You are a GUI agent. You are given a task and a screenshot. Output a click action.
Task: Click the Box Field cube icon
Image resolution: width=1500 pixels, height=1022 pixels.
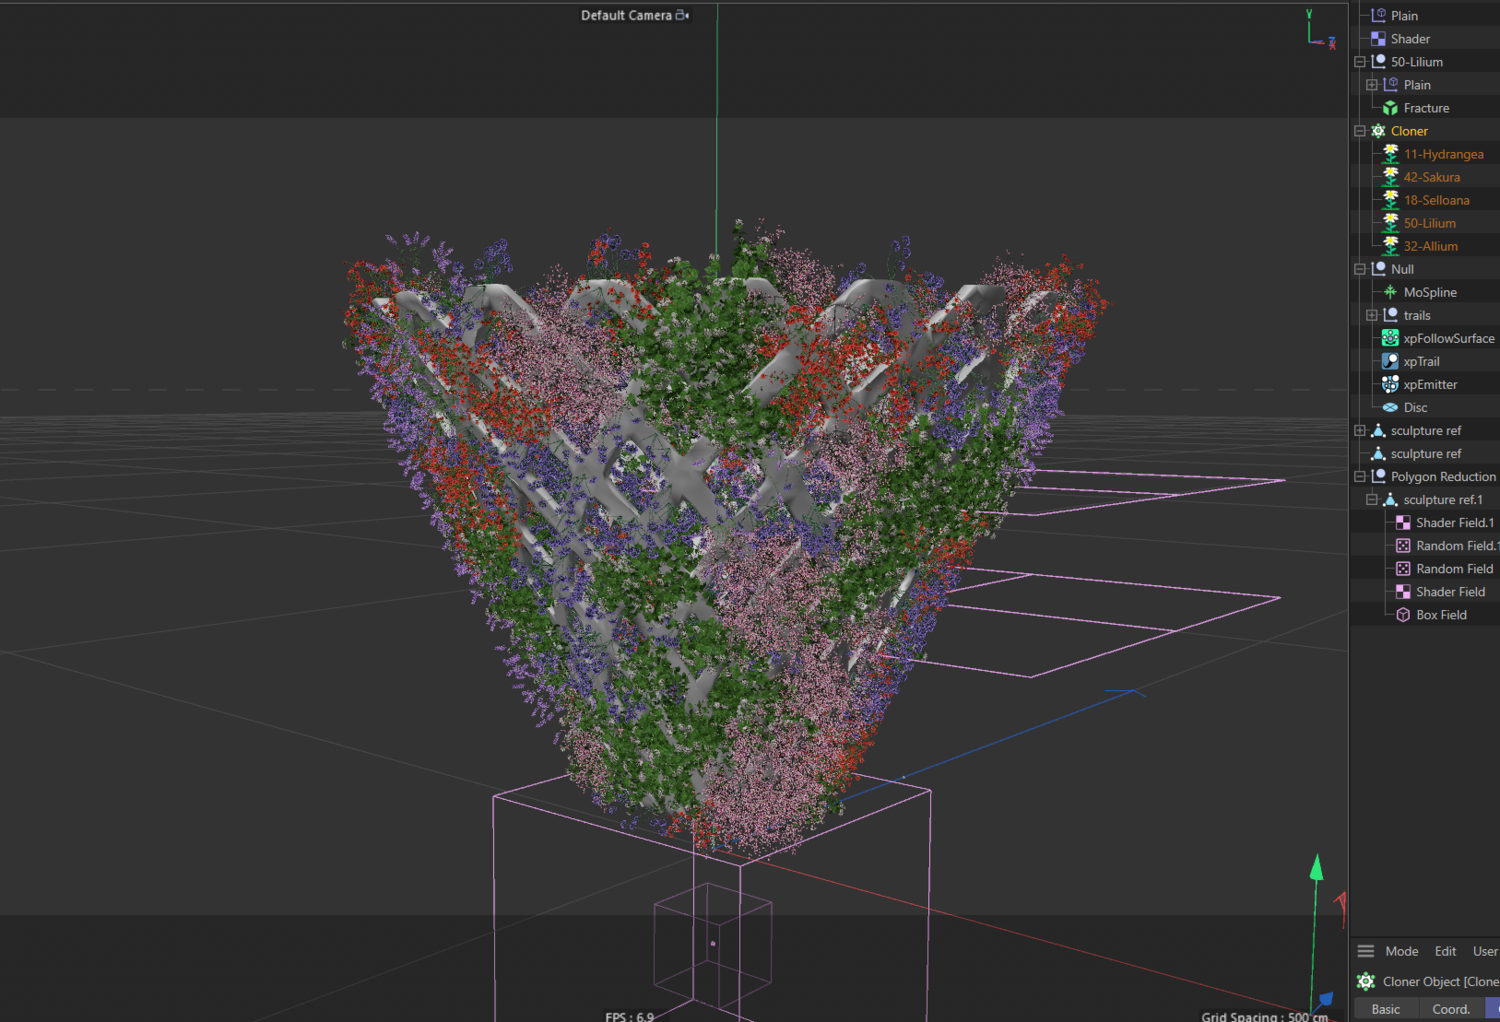pos(1403,615)
